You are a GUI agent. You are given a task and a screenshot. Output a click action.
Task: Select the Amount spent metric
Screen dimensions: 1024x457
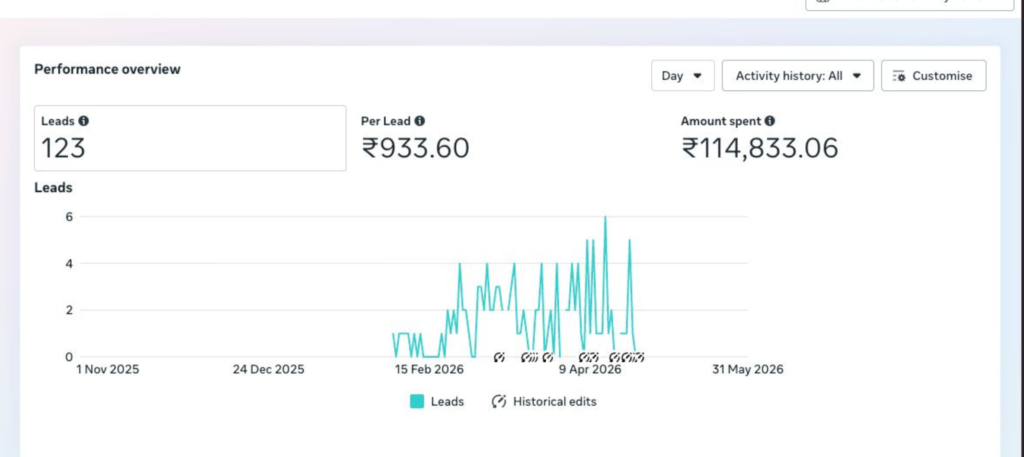tap(760, 138)
